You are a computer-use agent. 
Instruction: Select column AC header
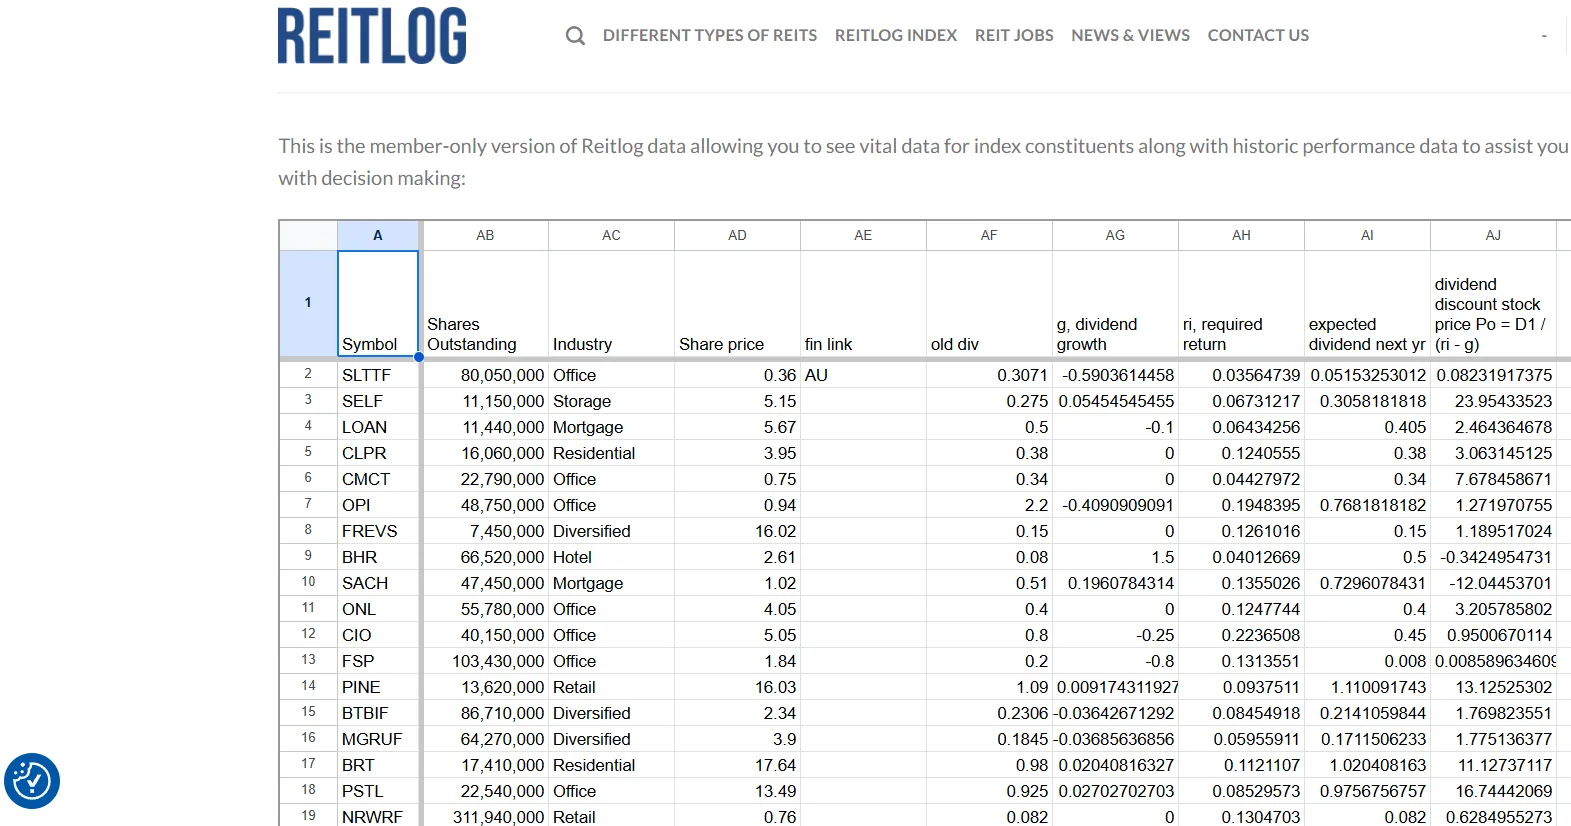[x=611, y=236]
